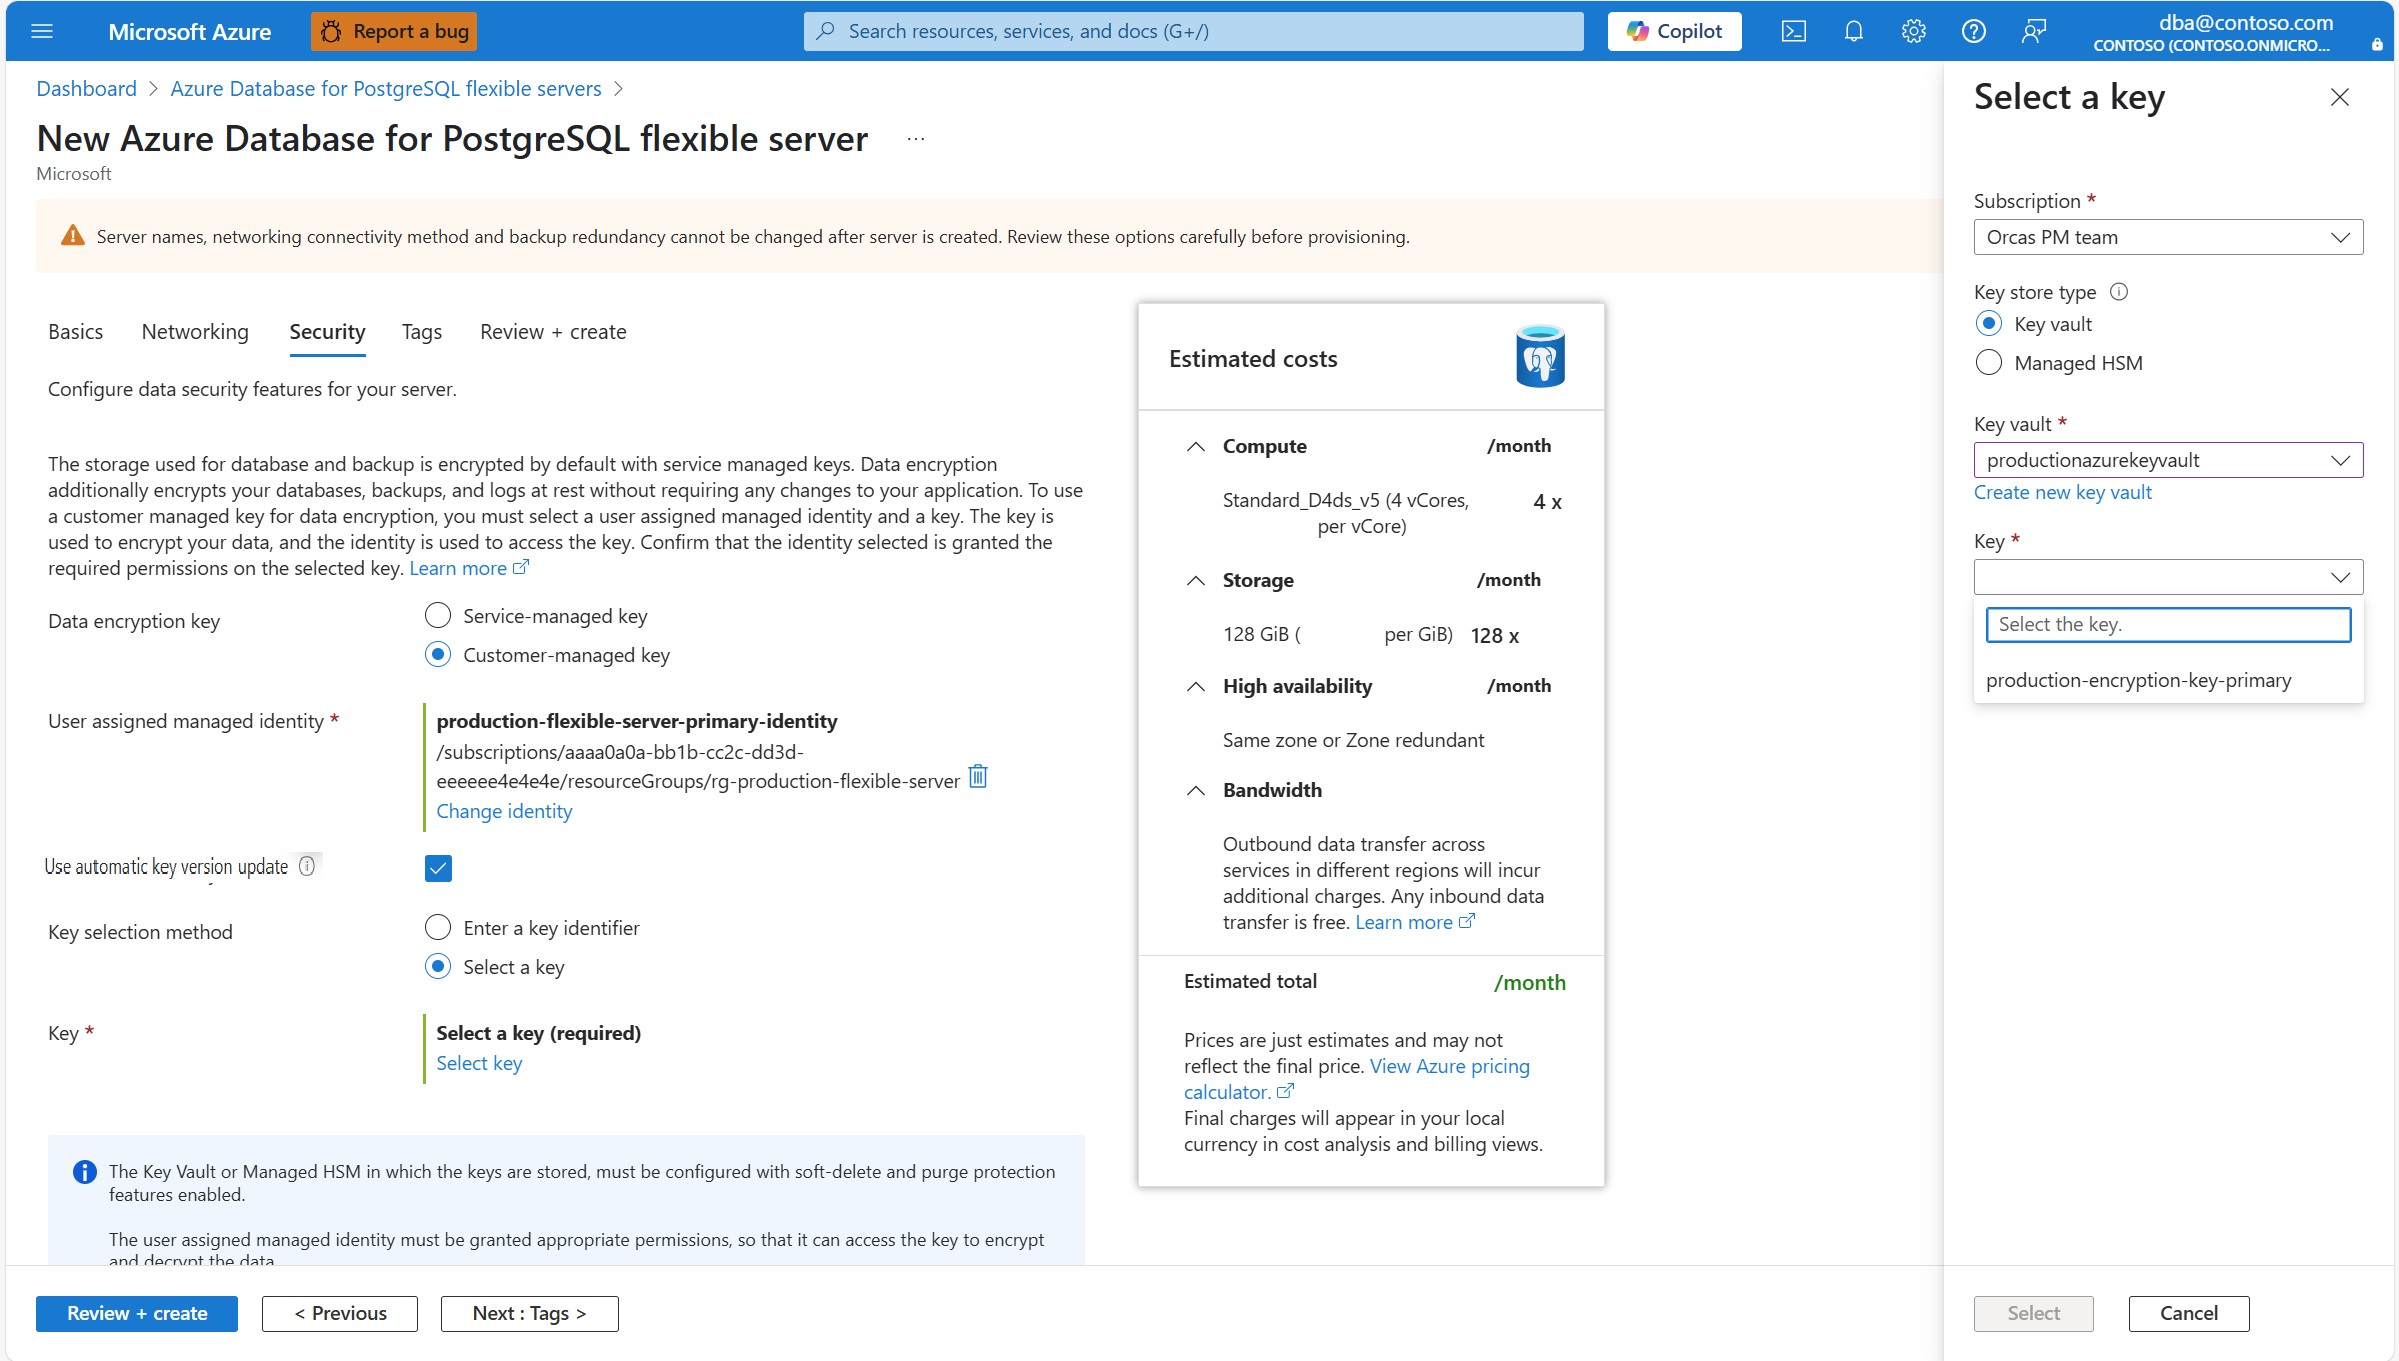
Task: Open the Cloud Shell terminal
Action: coord(1793,31)
